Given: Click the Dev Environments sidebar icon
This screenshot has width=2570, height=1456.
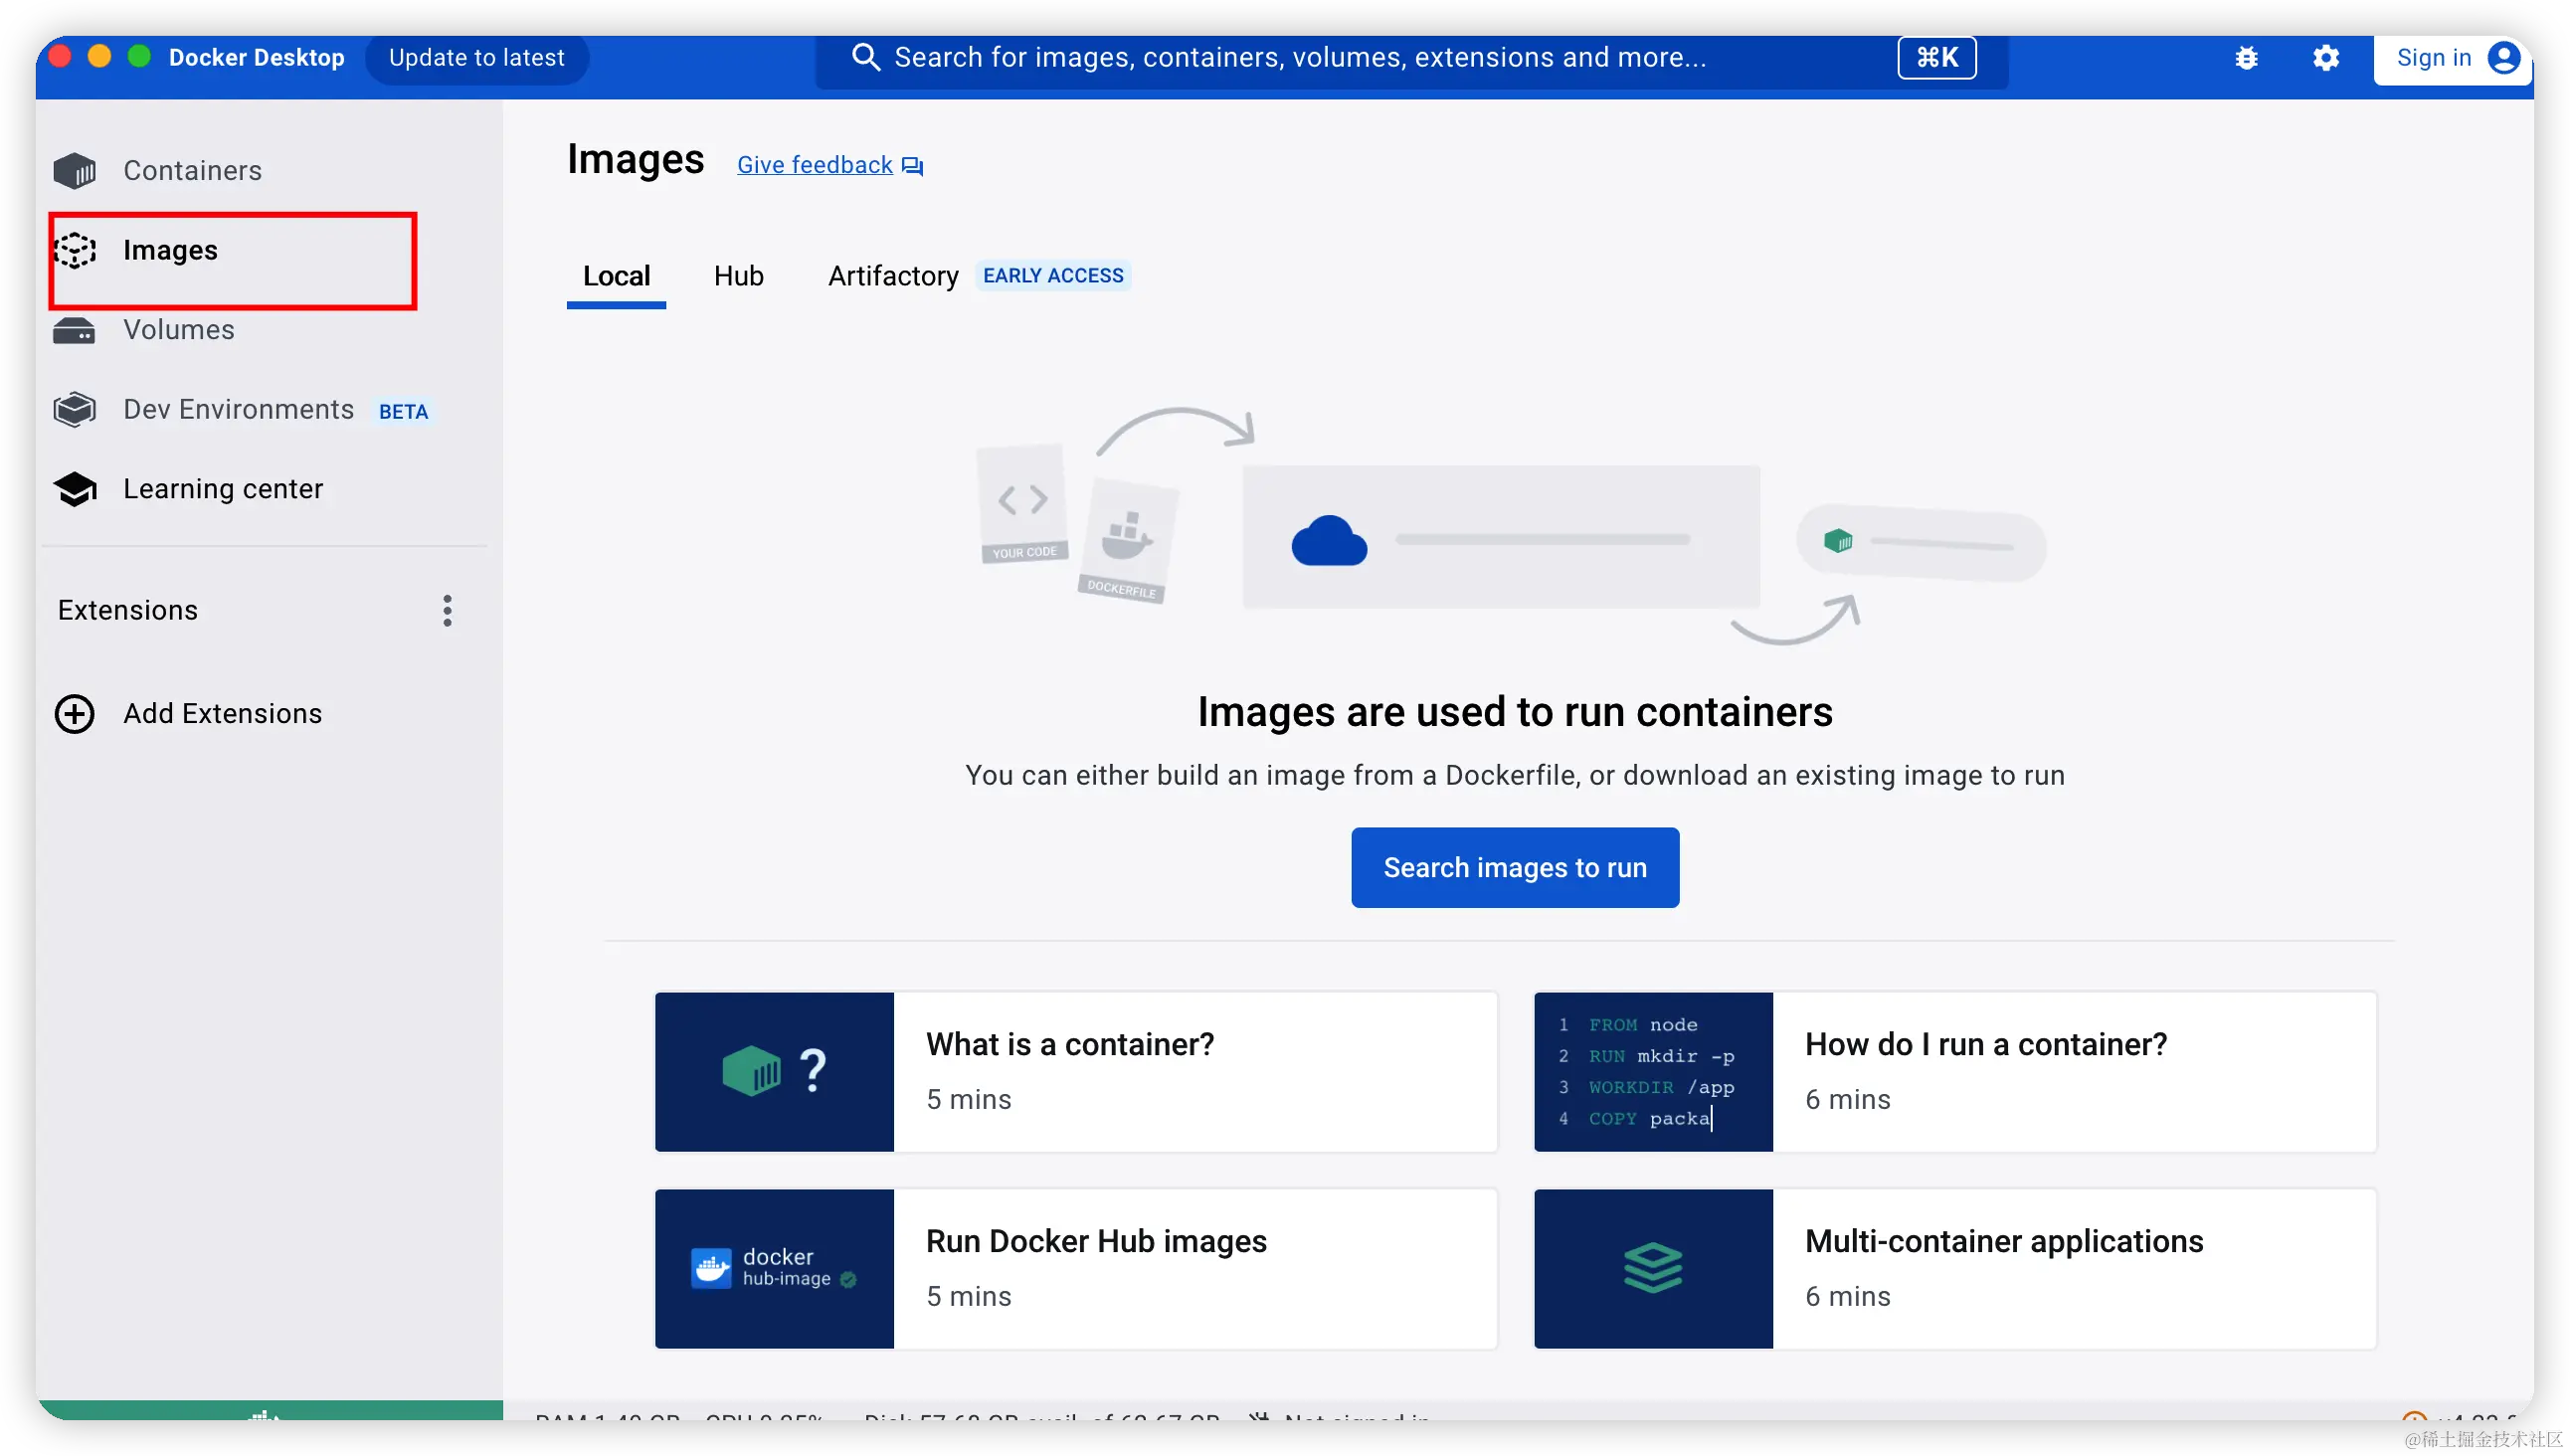Looking at the screenshot, I should 75,409.
